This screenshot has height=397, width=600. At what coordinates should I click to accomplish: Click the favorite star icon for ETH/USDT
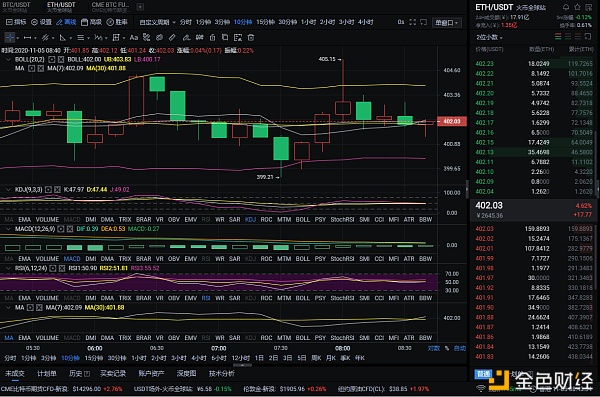[577, 7]
